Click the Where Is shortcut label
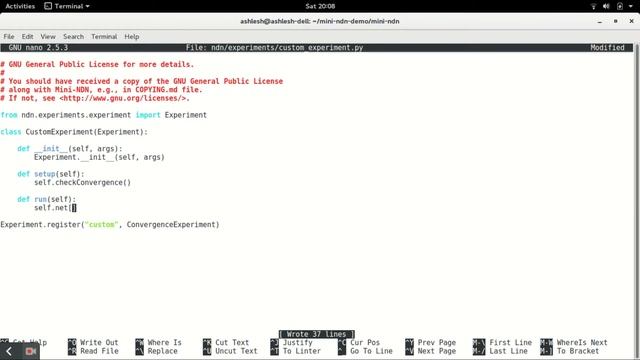This screenshot has width=640, height=360. (x=164, y=342)
